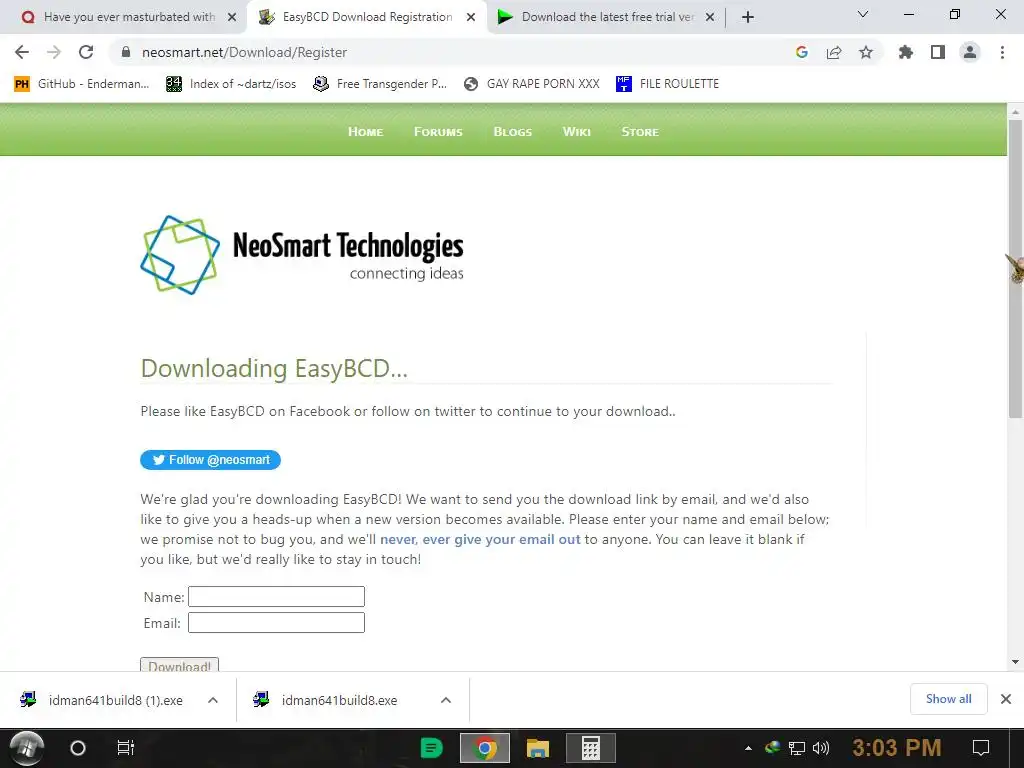Switch to the EasyBCD Download Registration tab
This screenshot has height=768, width=1024.
367,17
